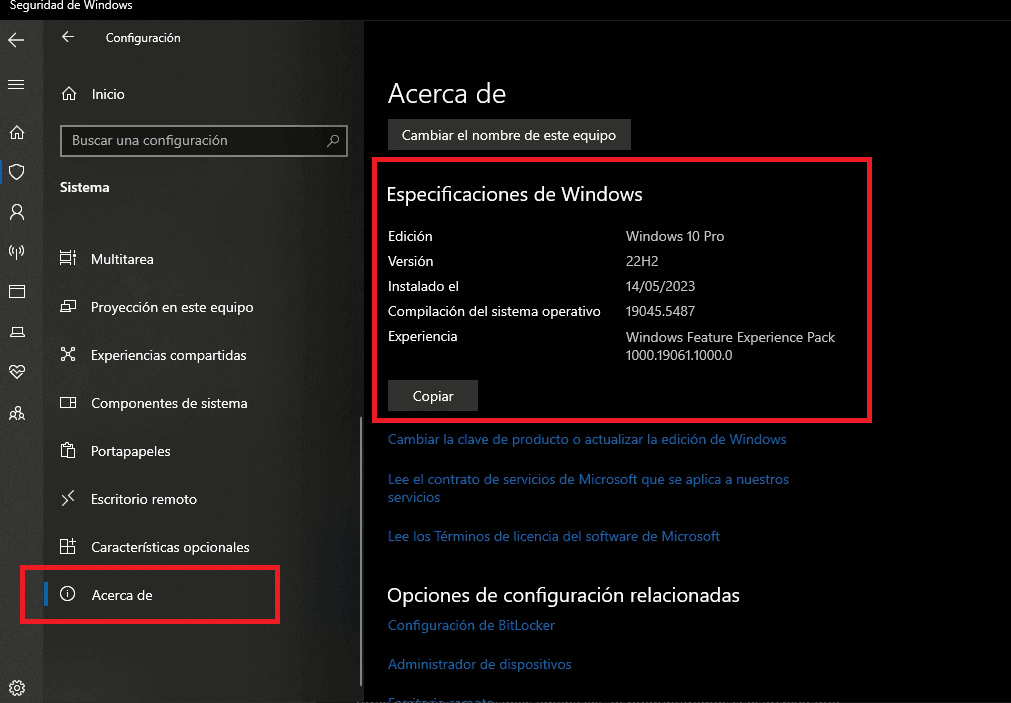
Task: Open the Firewall network antenna icon
Action: (x=17, y=252)
